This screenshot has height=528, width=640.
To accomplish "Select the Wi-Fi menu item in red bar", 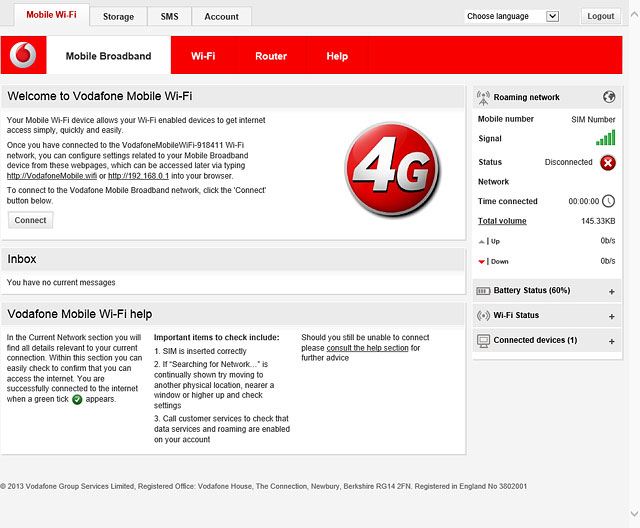I will coord(203,56).
